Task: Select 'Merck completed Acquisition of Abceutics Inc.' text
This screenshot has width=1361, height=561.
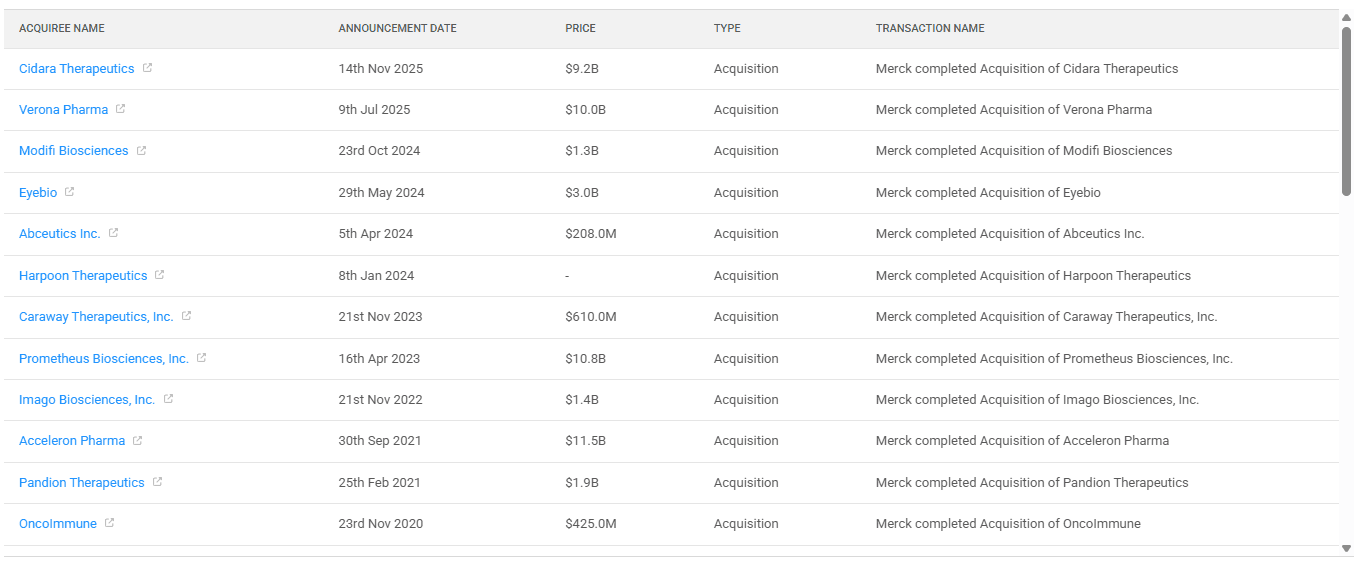Action: point(1010,234)
